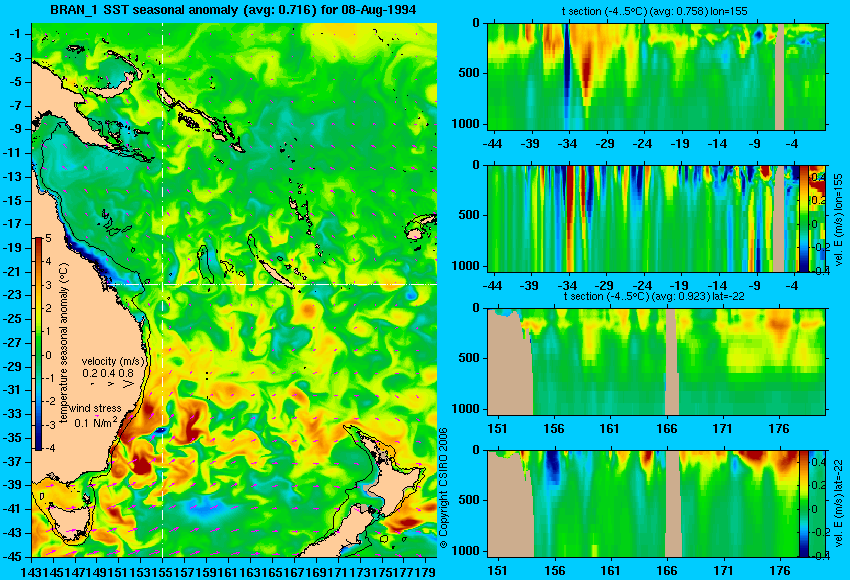
Task: Click the 0.4 label on lat=-22 velocity color bar
Action: [817, 462]
